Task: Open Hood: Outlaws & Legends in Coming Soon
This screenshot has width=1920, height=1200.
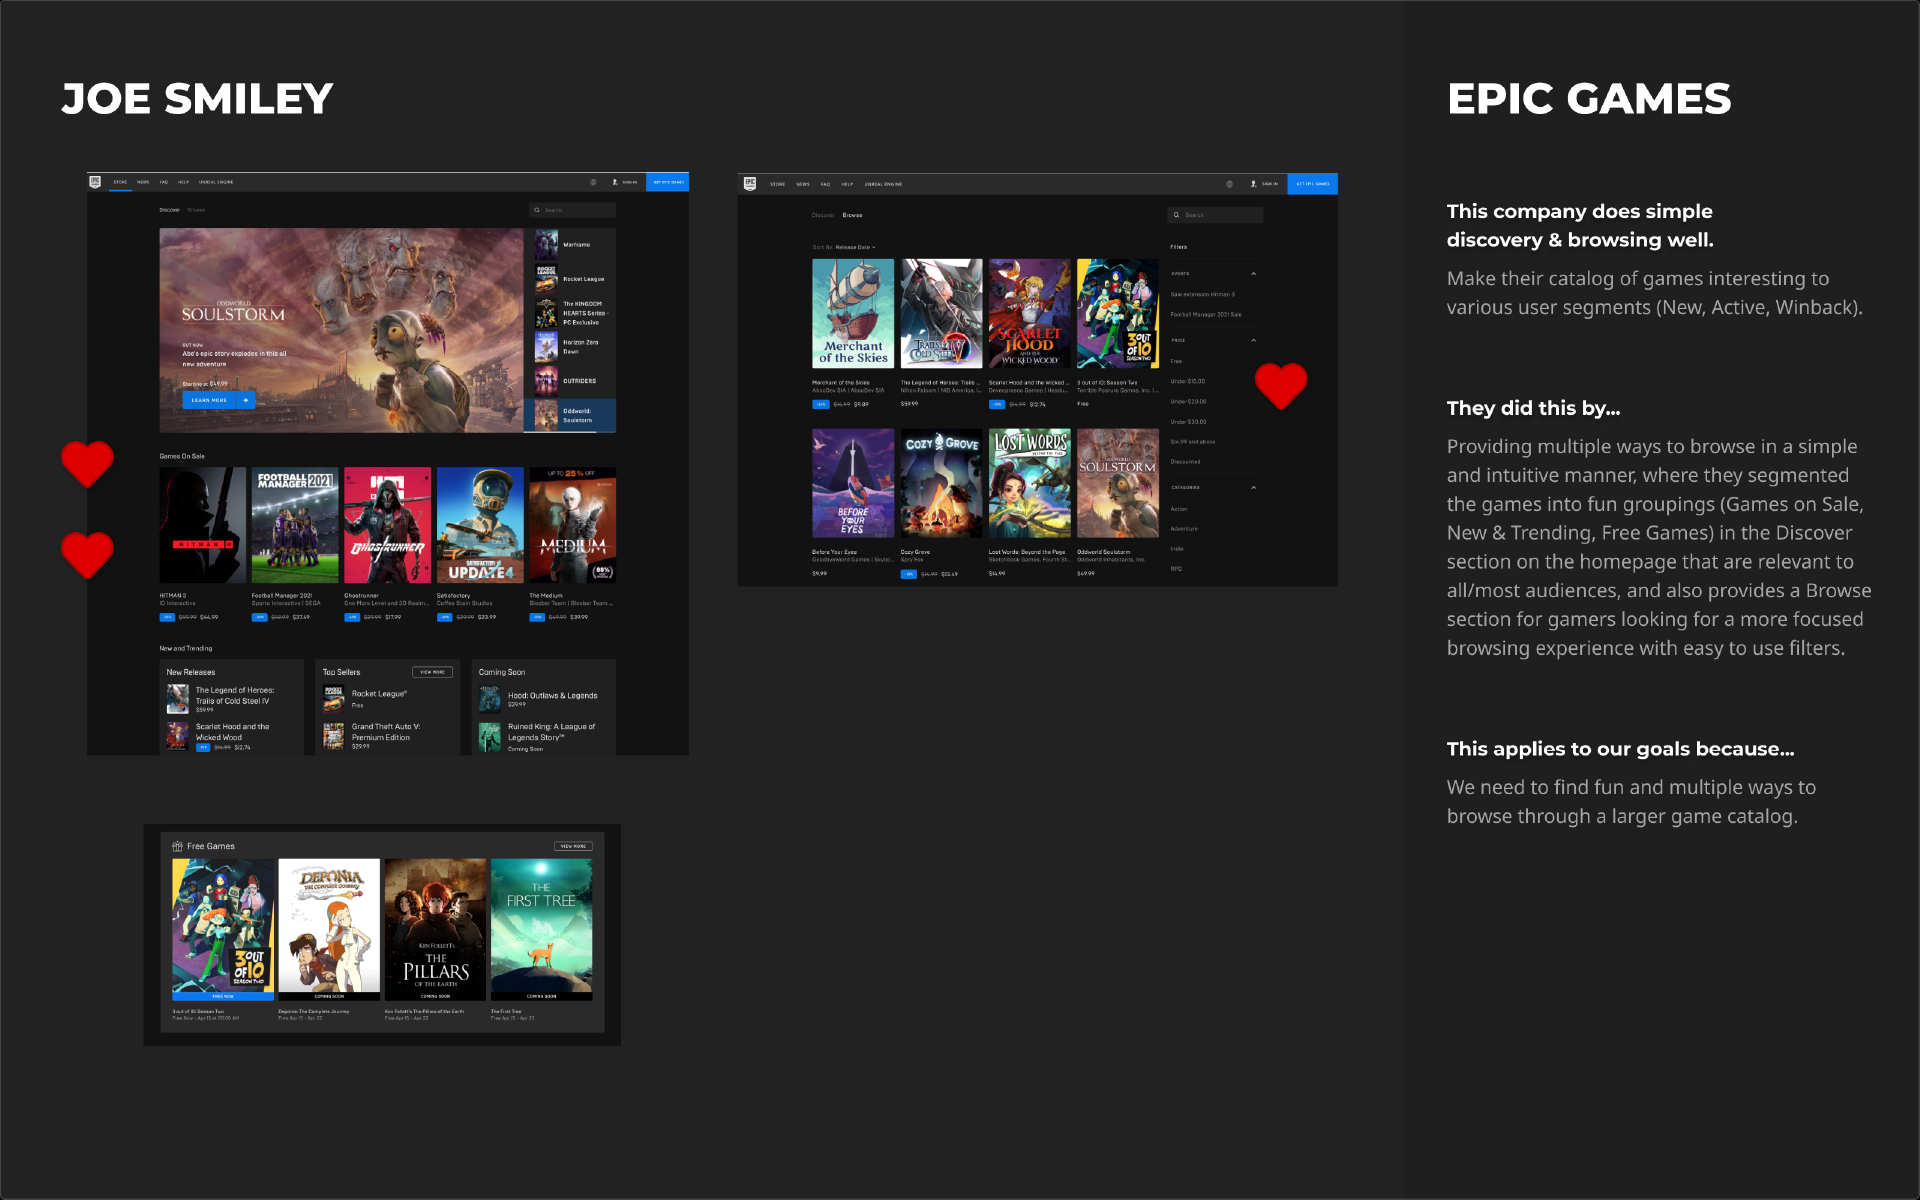Action: 540,698
